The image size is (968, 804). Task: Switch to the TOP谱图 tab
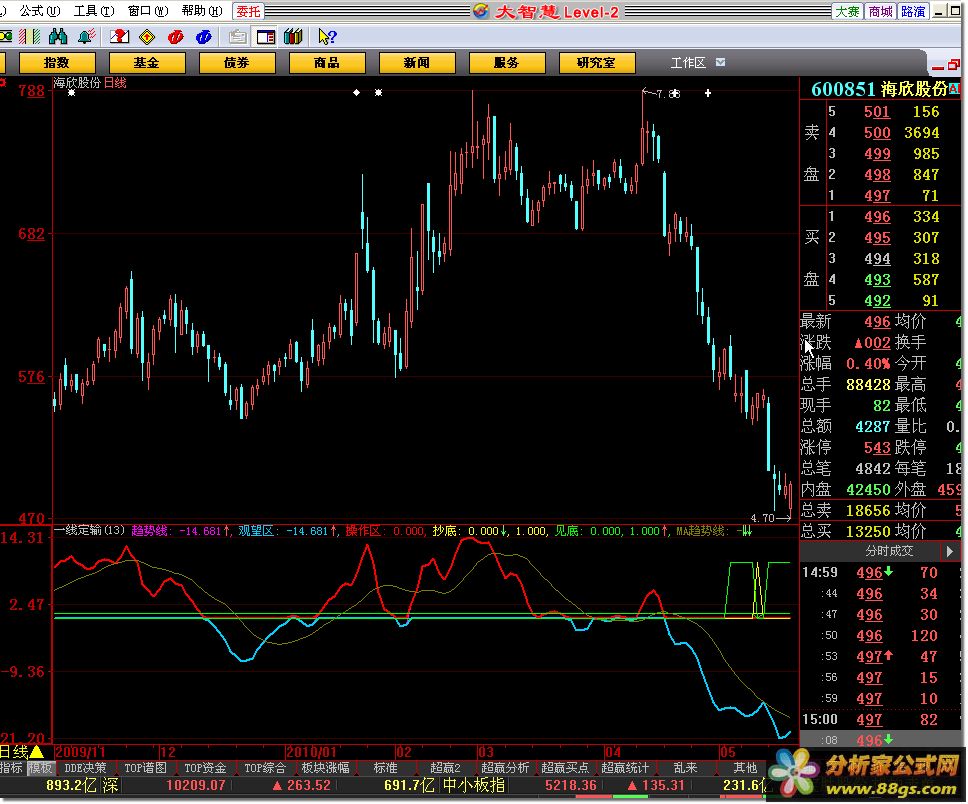tap(146, 768)
